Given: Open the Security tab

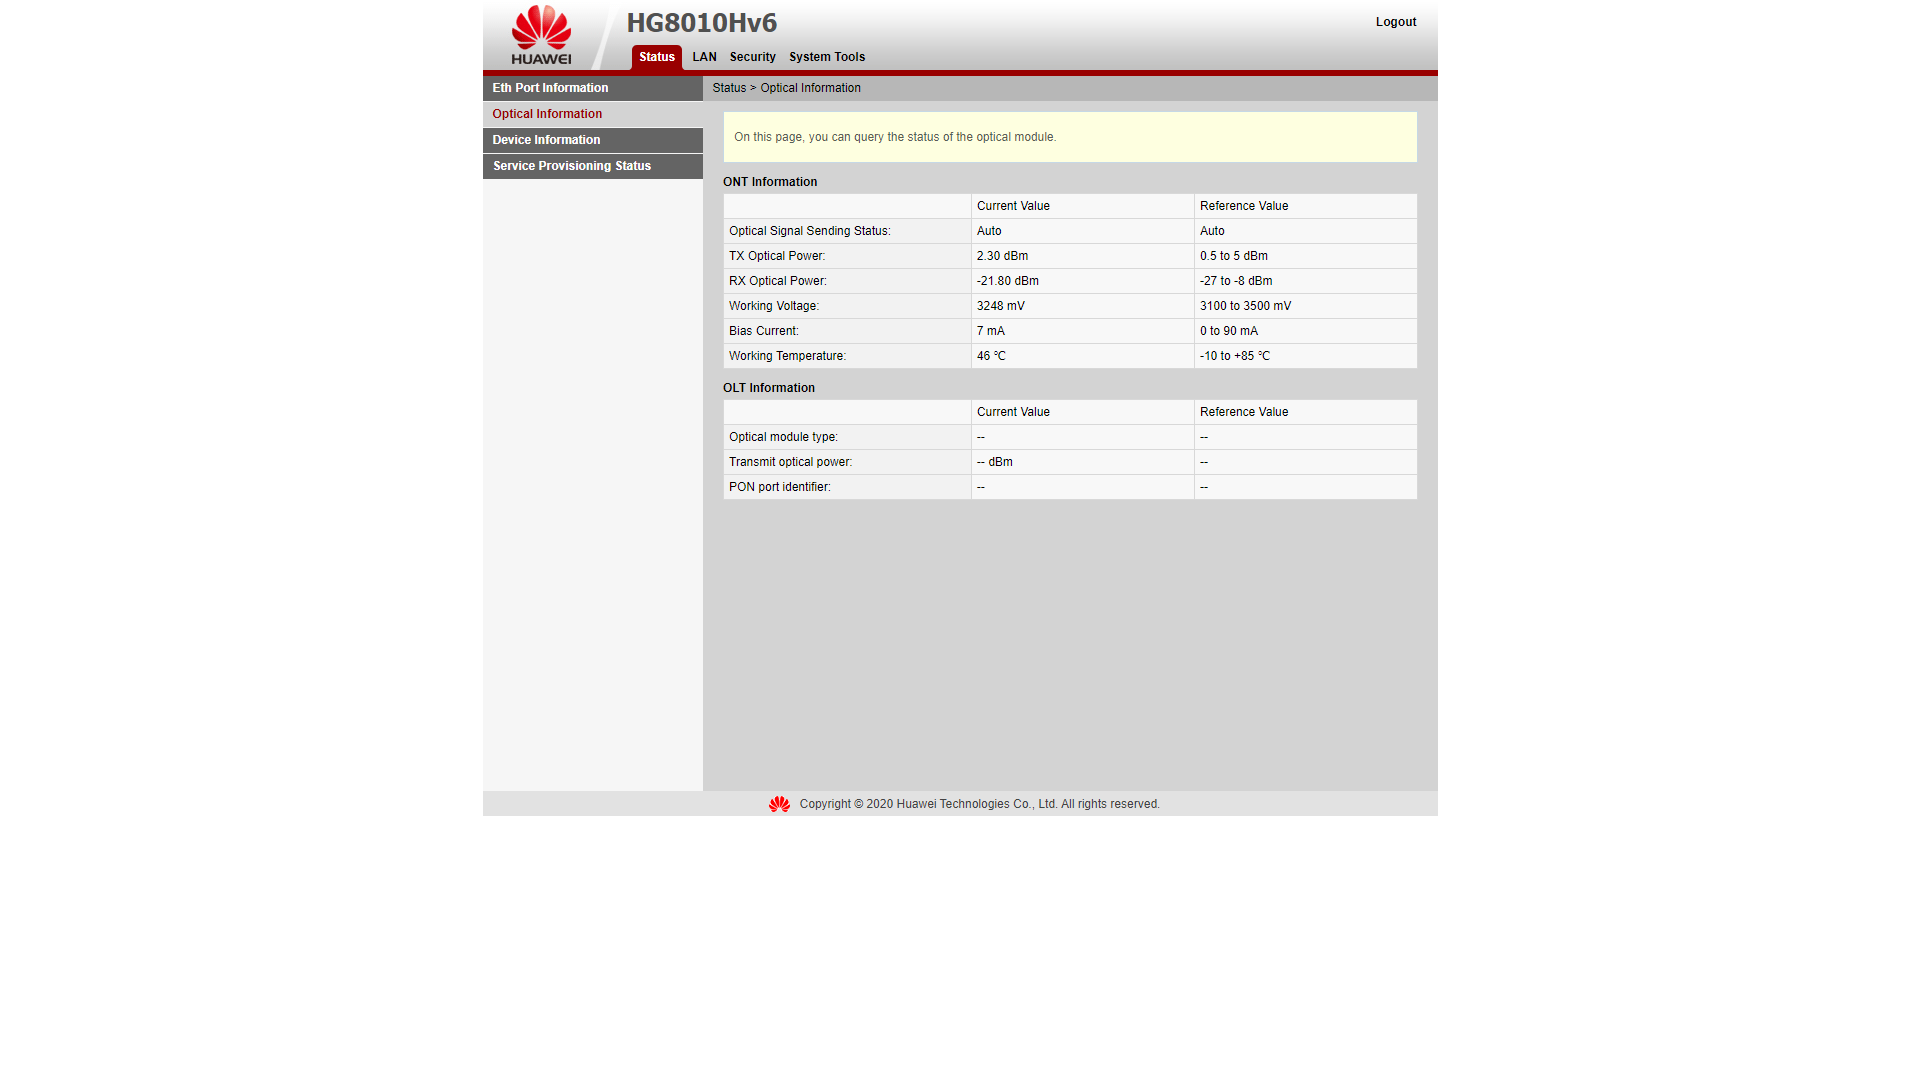Looking at the screenshot, I should [752, 57].
